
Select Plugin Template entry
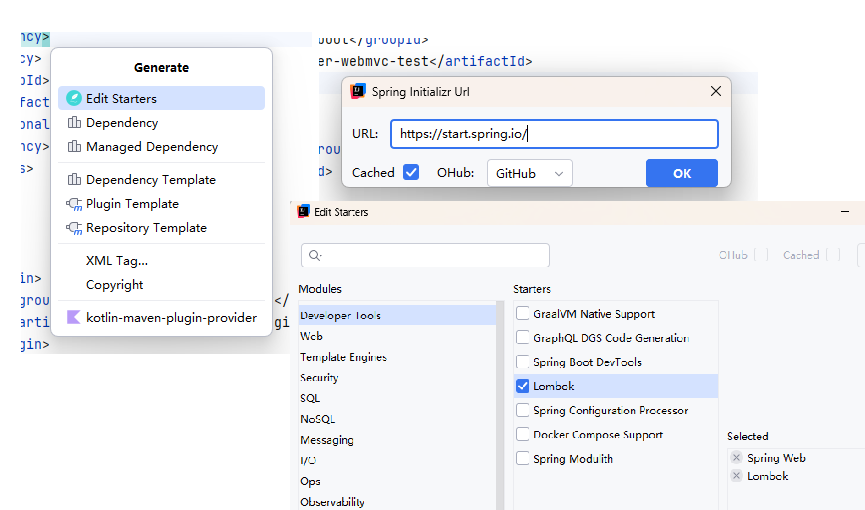point(161,204)
